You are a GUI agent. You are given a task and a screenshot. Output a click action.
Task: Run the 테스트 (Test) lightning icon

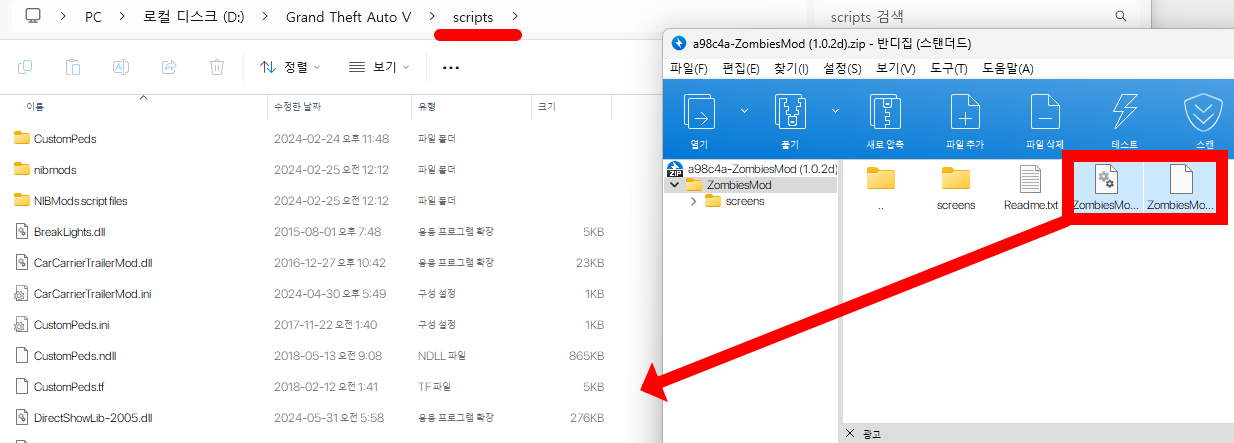pos(1123,112)
